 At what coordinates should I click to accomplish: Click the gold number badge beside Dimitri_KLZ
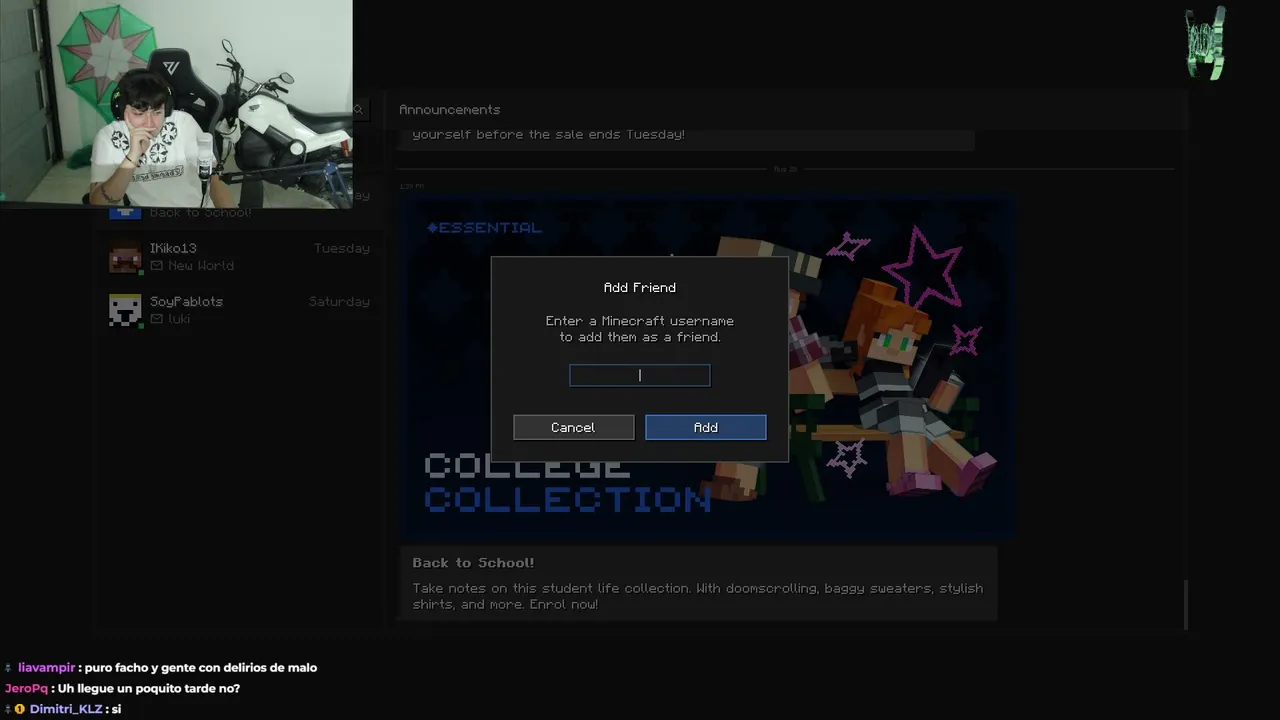pos(19,709)
